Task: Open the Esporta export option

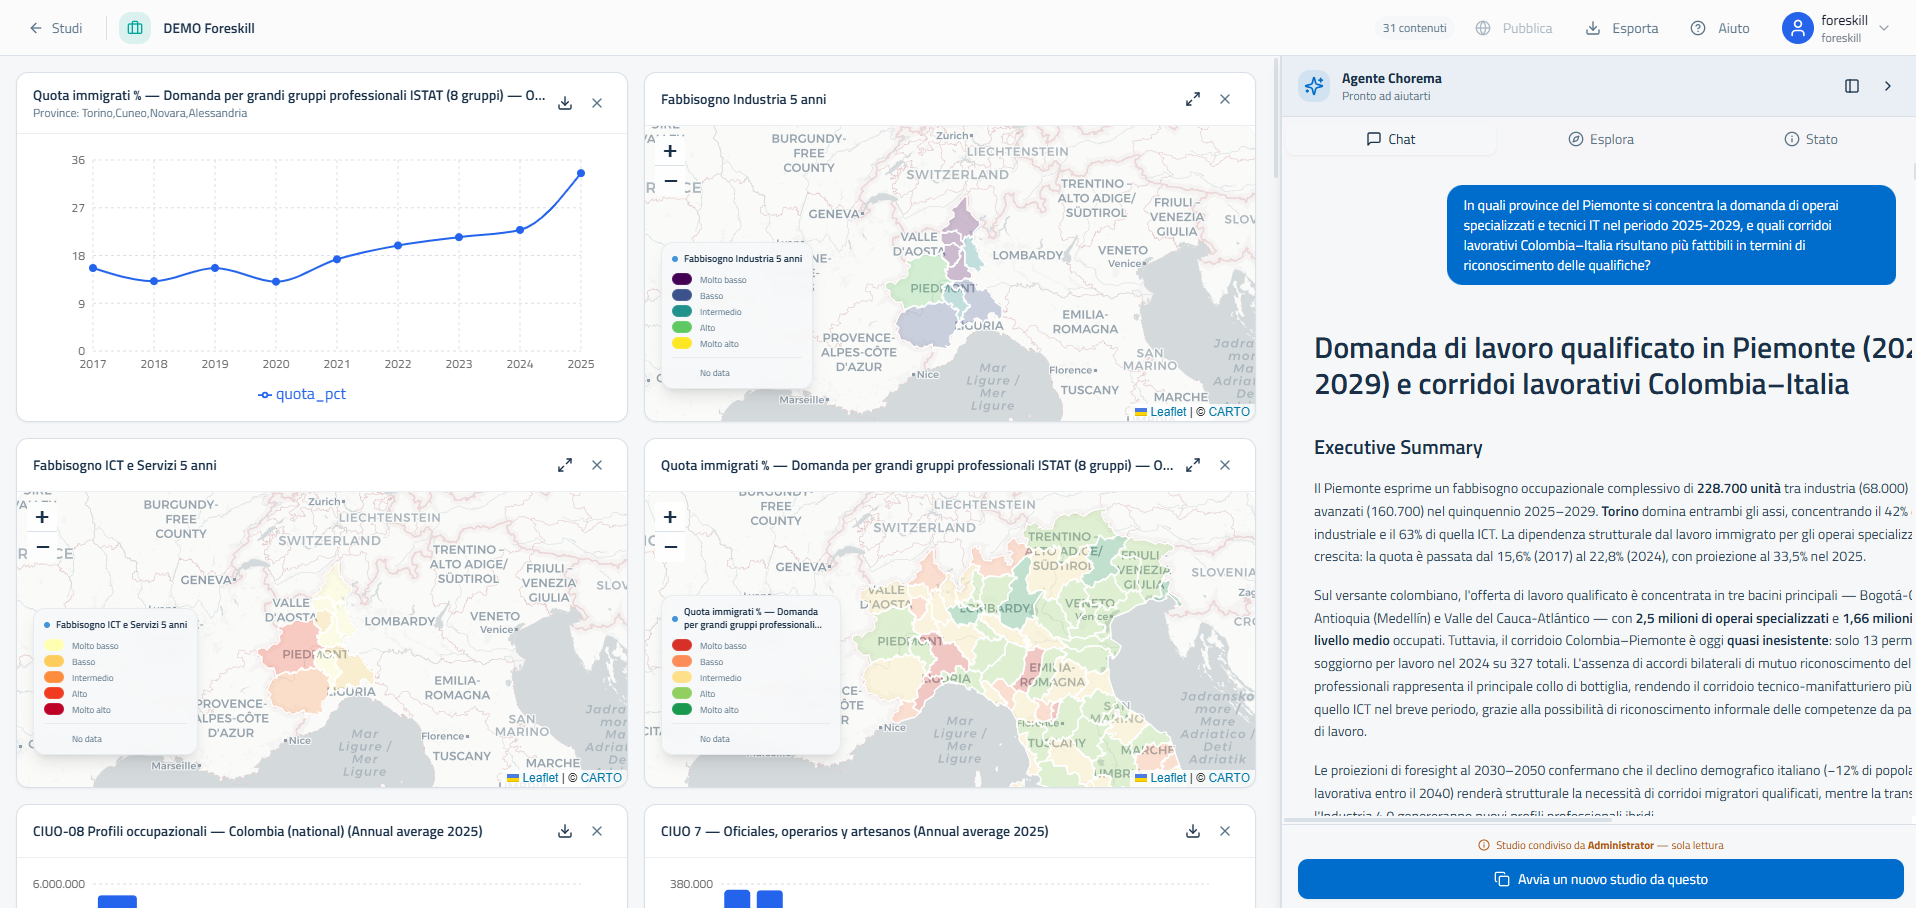Action: (x=1622, y=28)
